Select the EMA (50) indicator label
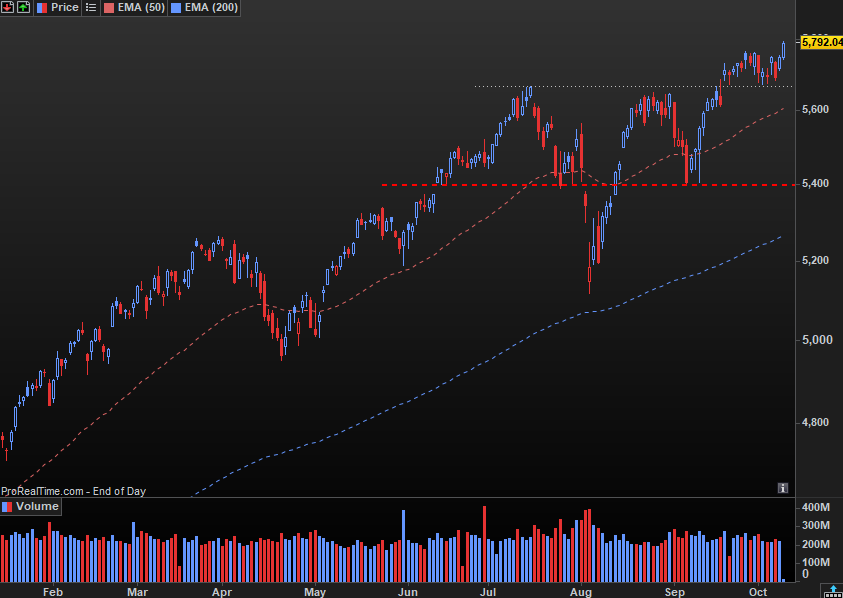Viewport: 843px width, 598px height. coord(141,8)
